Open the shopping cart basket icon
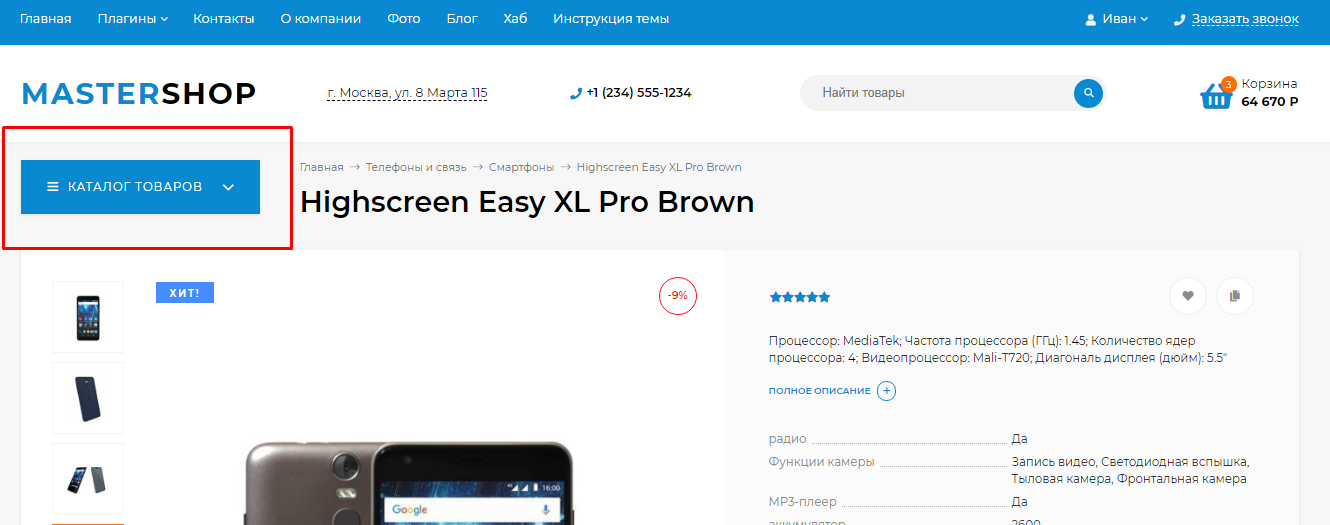Screen dimensions: 1330x525 1215,95
